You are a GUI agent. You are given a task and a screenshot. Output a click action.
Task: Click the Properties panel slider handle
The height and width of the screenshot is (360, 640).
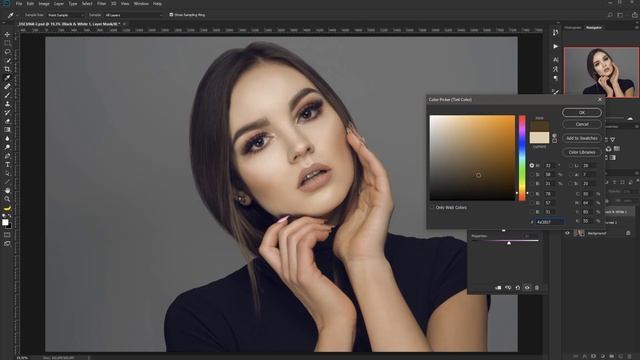pos(509,243)
